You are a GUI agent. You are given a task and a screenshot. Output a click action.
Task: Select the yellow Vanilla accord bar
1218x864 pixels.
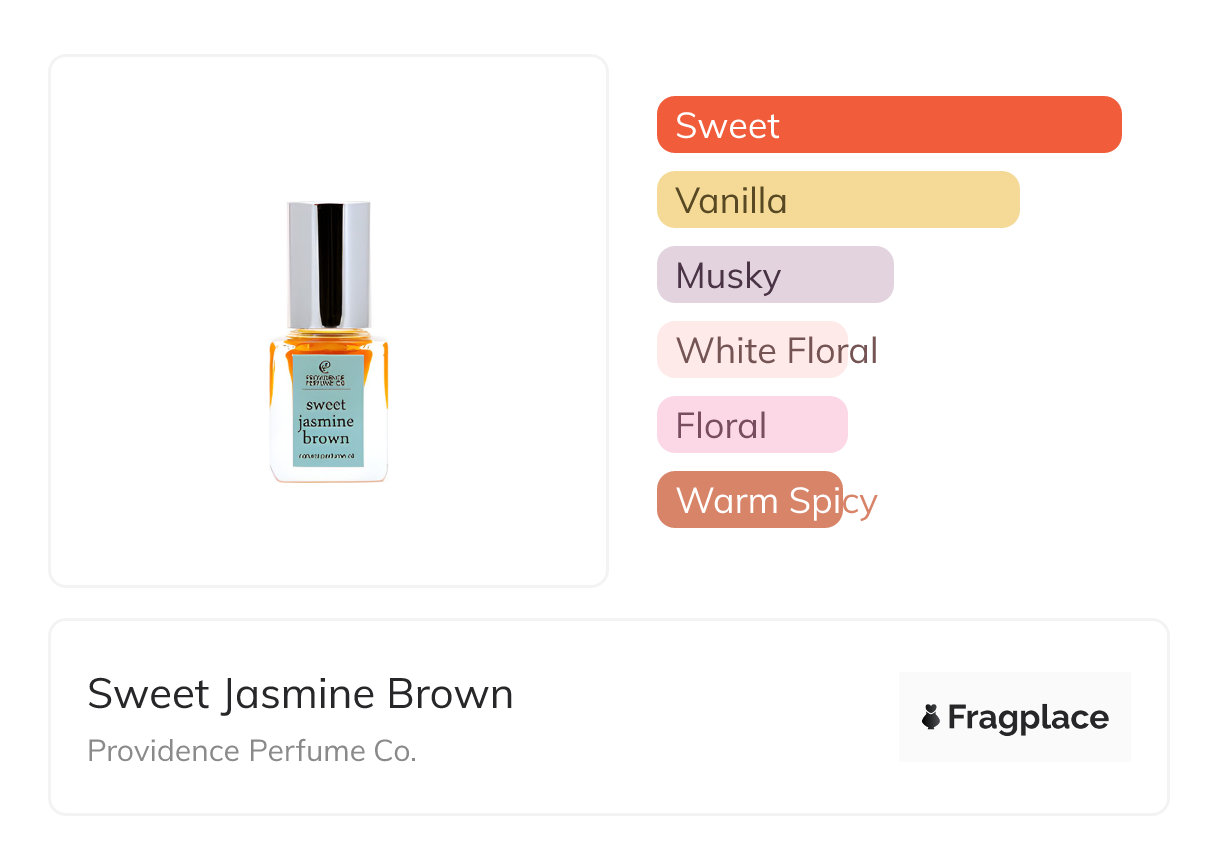[838, 200]
